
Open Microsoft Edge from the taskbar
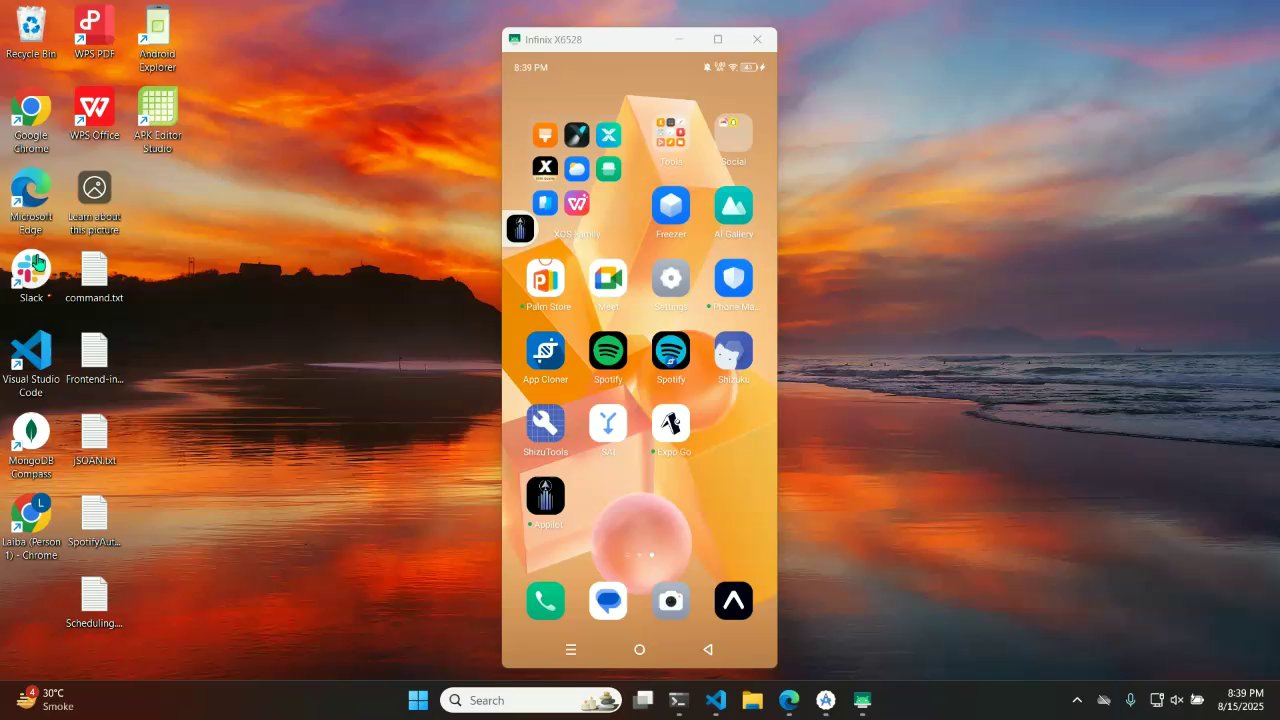(789, 700)
